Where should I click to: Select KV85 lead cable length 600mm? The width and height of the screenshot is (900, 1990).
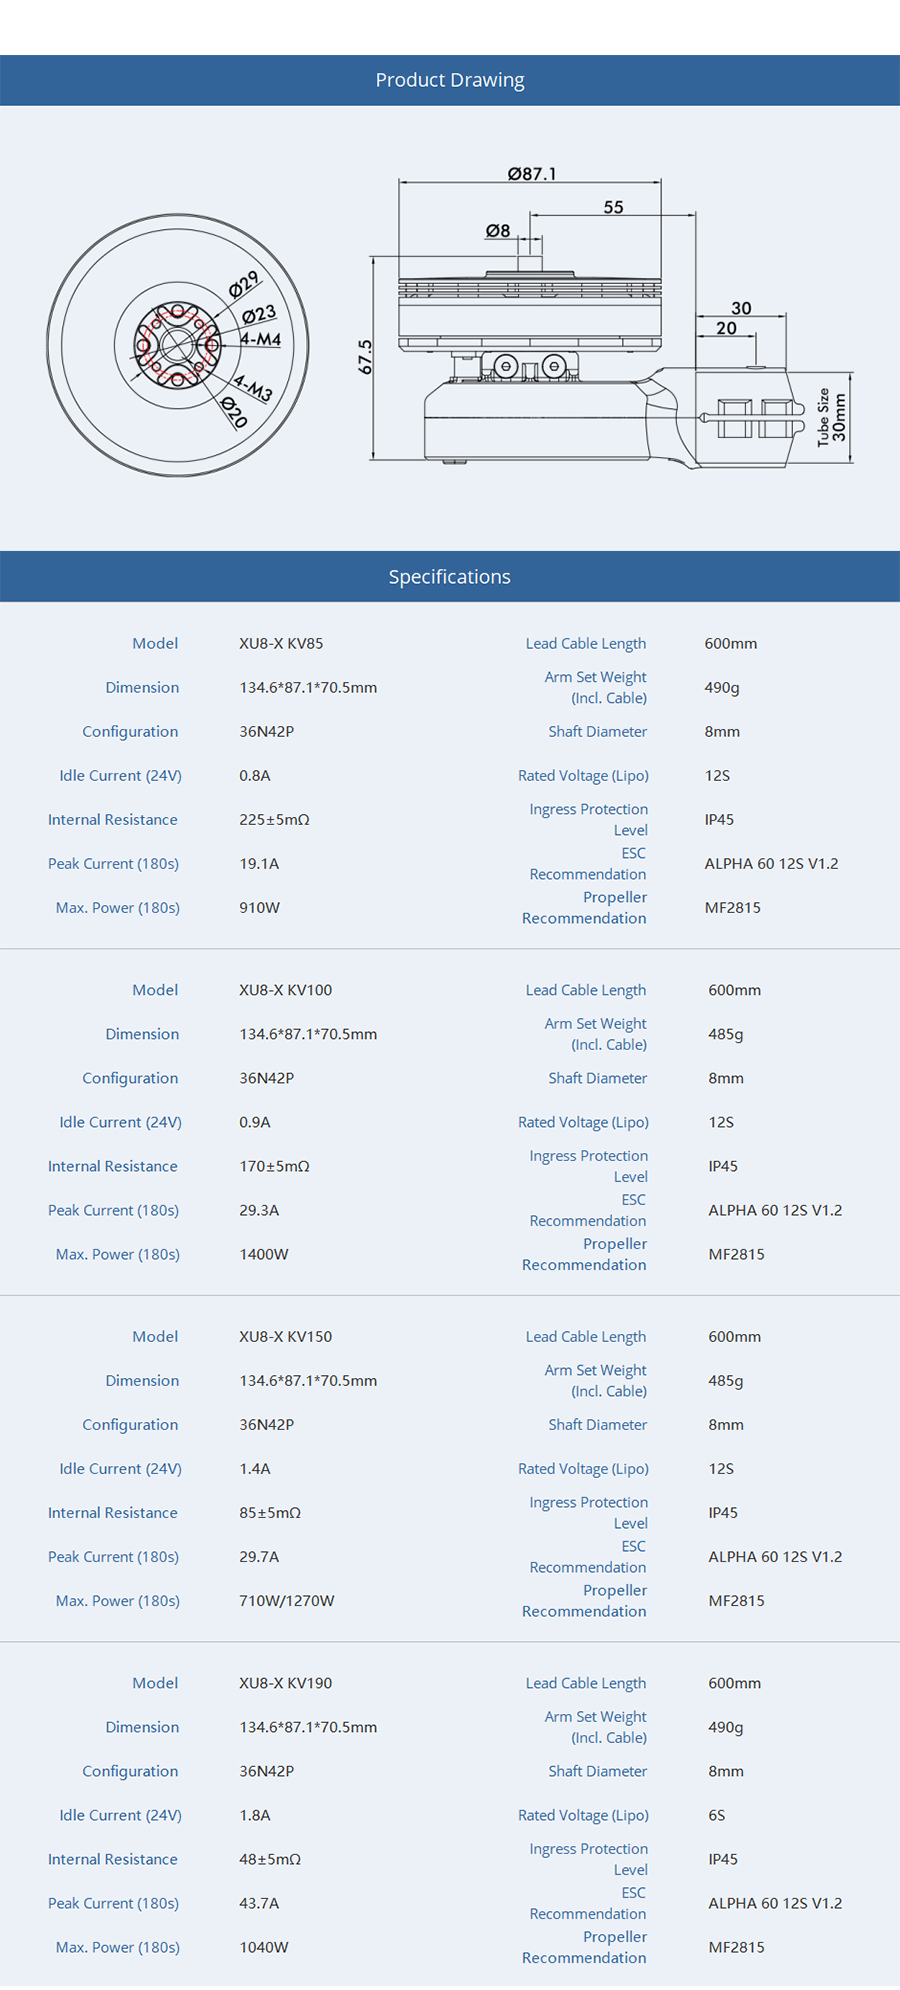tap(731, 644)
